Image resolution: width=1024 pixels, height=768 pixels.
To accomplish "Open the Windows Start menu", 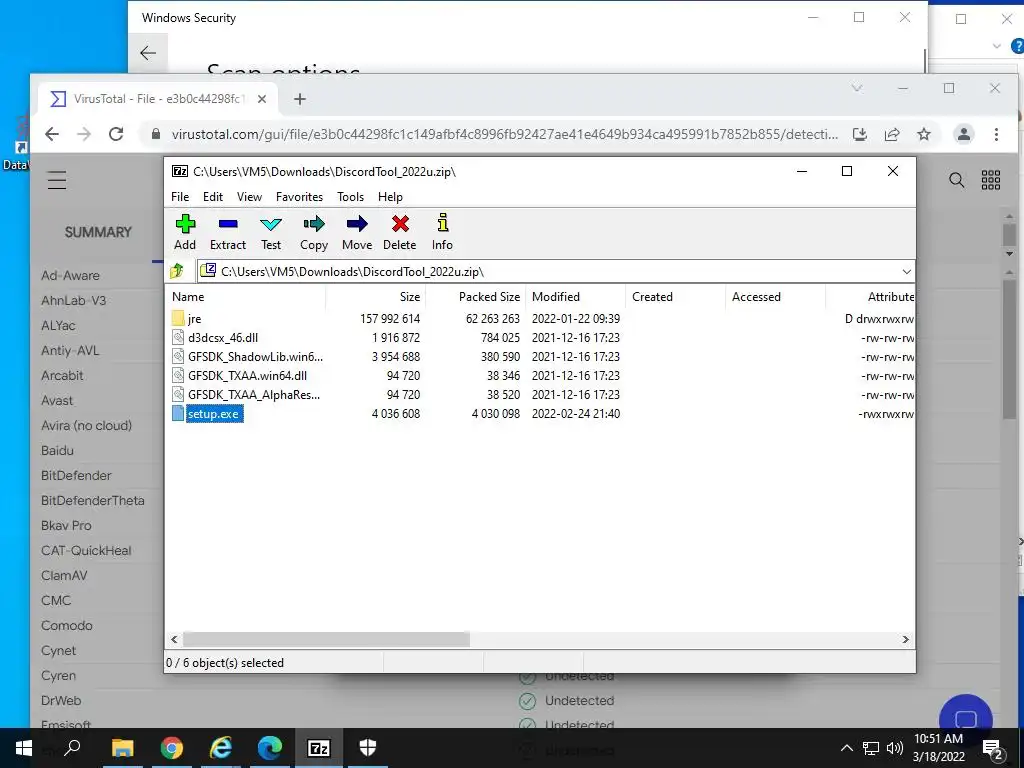I will [24, 748].
